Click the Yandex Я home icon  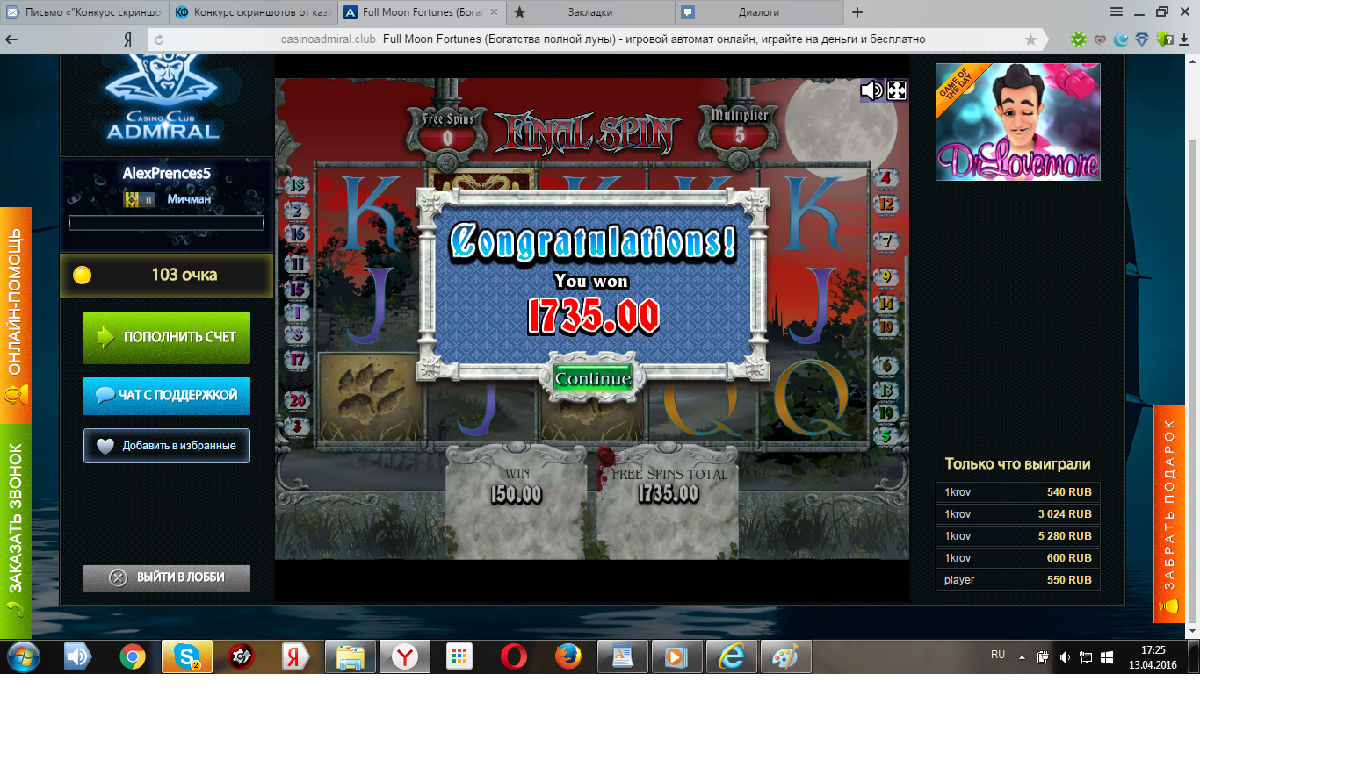point(128,40)
